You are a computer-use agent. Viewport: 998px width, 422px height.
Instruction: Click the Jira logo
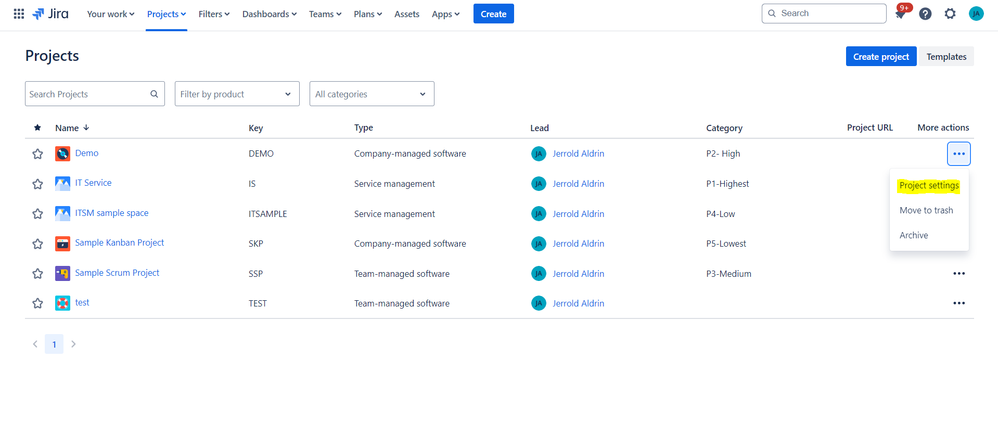[51, 14]
